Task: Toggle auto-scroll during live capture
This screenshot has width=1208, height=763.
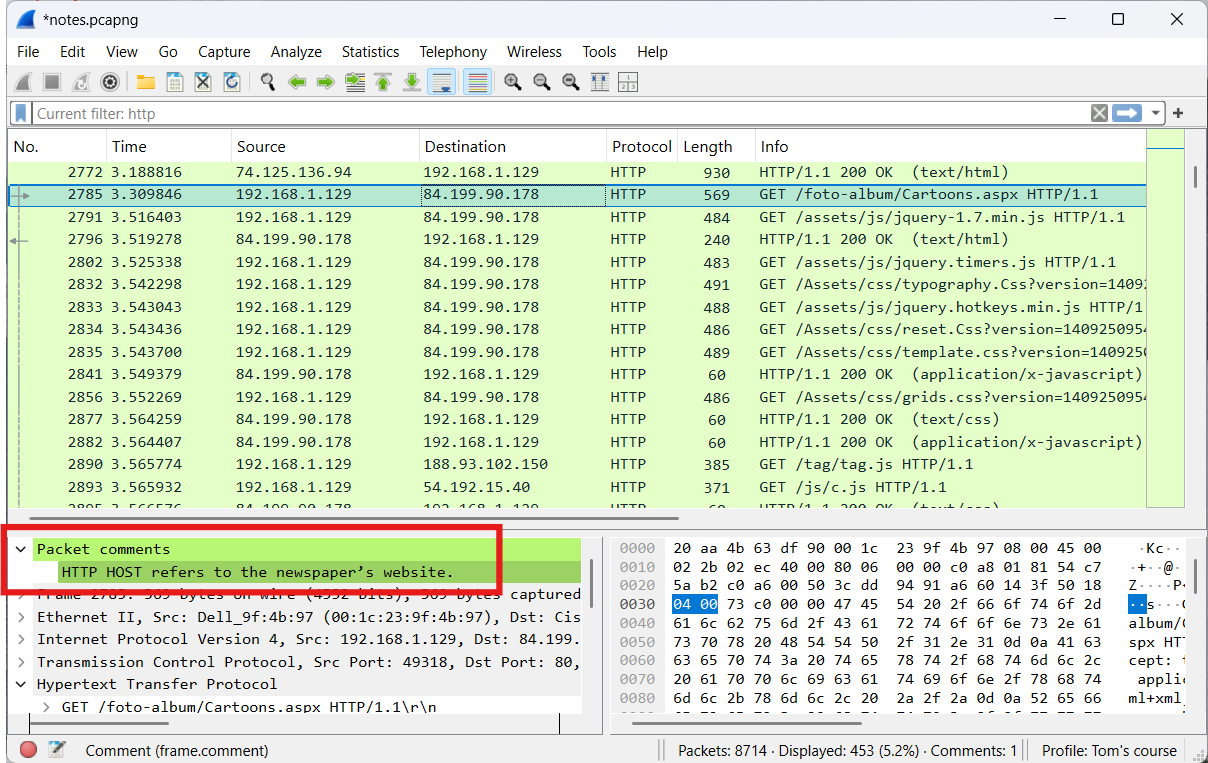Action: click(x=441, y=82)
